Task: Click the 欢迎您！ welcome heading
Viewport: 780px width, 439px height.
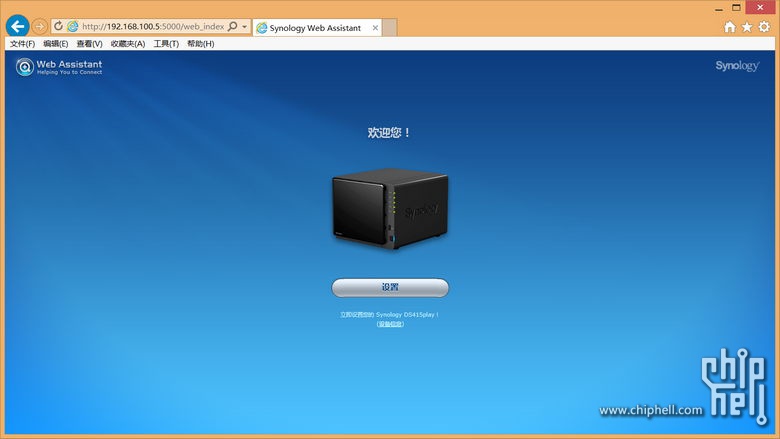Action: coord(389,133)
